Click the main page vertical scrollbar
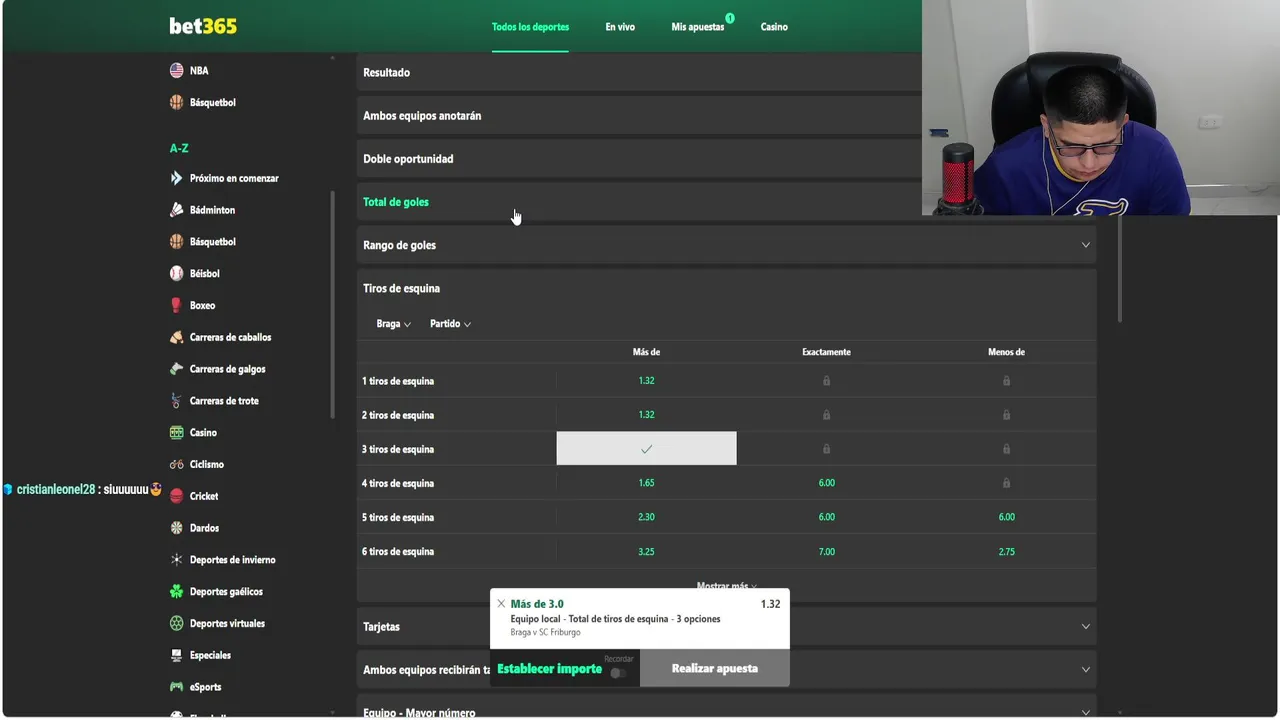This screenshot has height=720, width=1280. (x=1120, y=267)
